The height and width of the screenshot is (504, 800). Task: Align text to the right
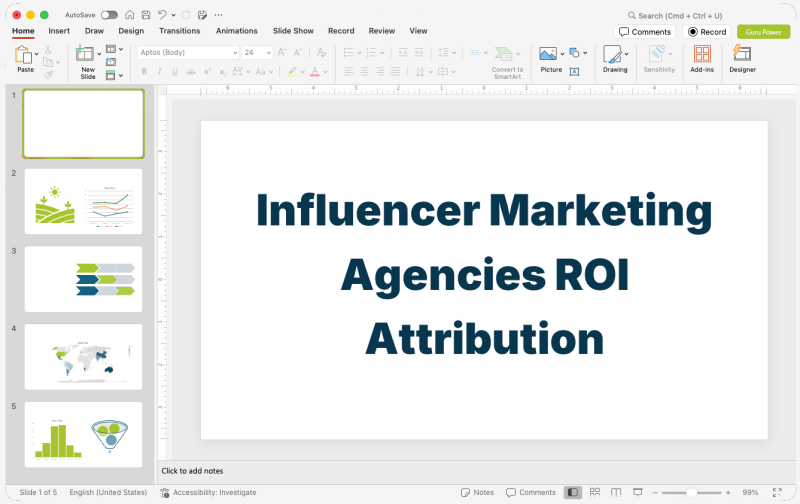[380, 71]
